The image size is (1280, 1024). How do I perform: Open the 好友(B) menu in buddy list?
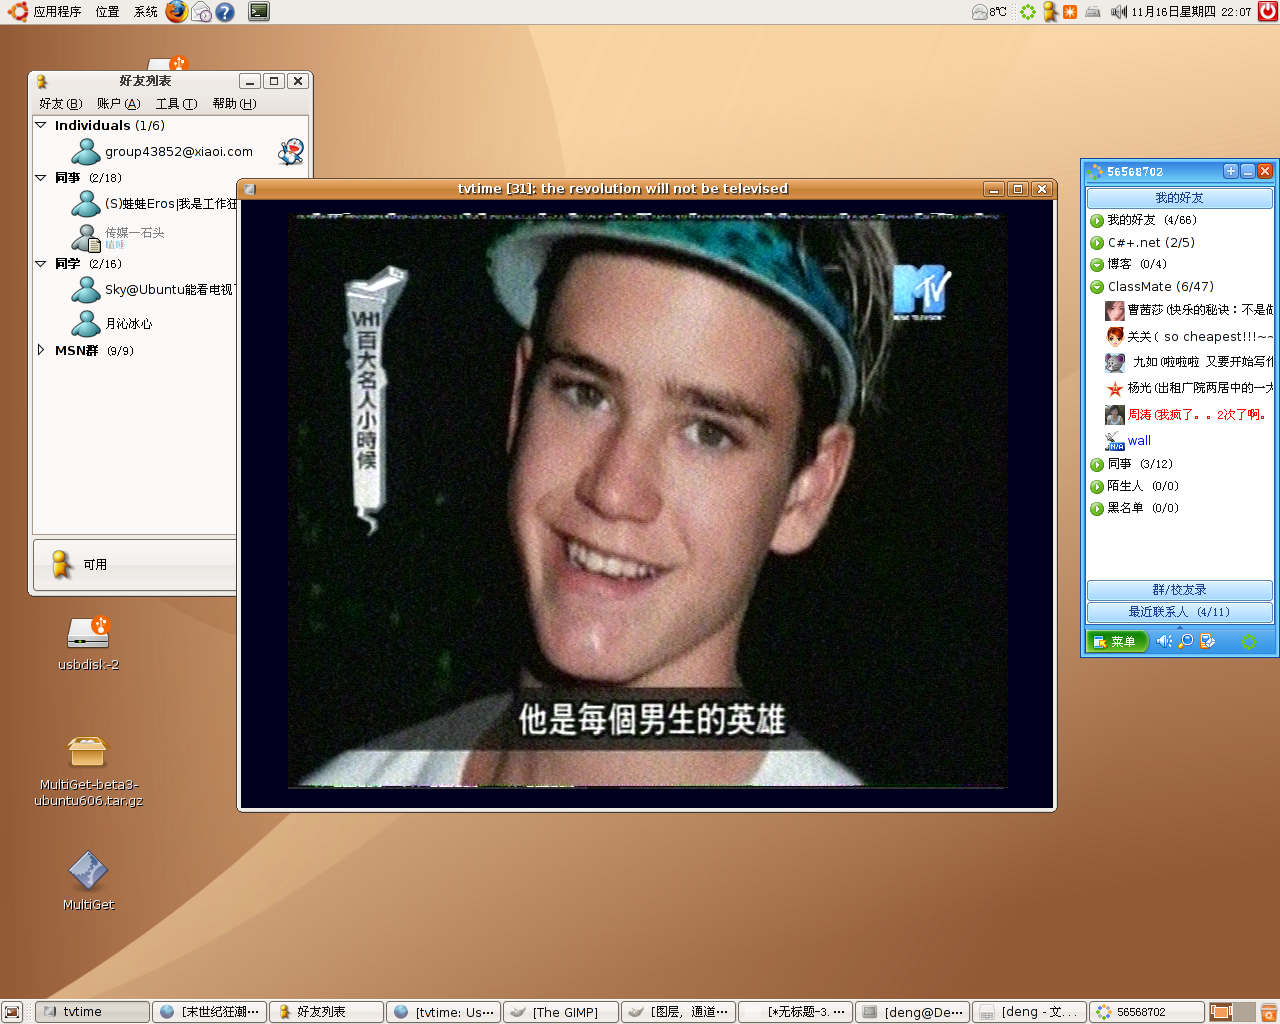(61, 104)
